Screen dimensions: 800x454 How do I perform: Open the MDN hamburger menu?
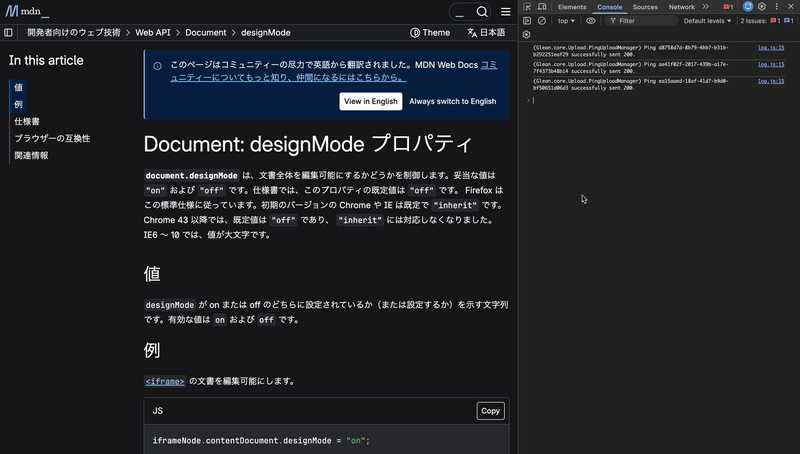(x=506, y=12)
